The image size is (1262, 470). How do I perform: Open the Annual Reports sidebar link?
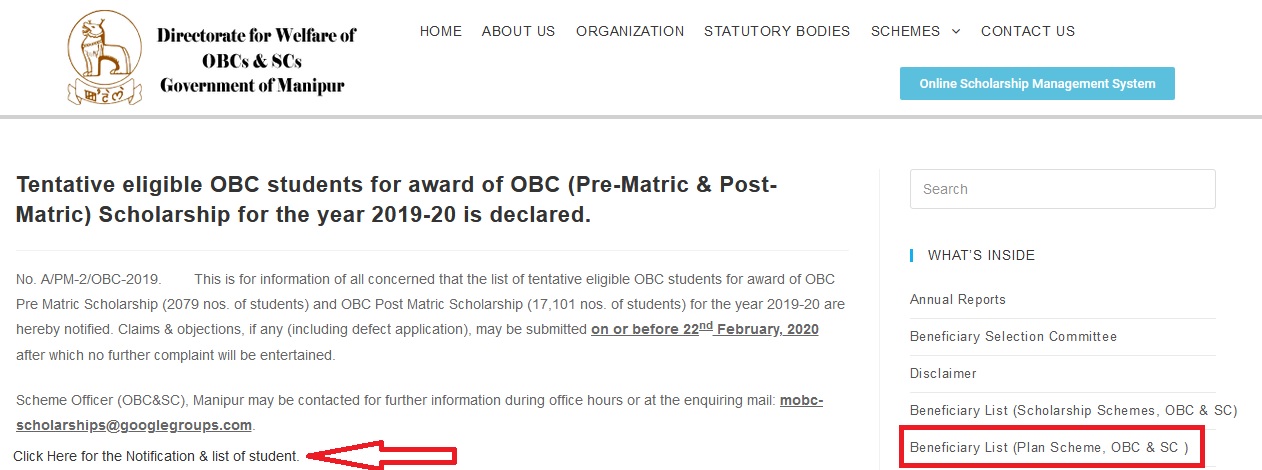(958, 299)
